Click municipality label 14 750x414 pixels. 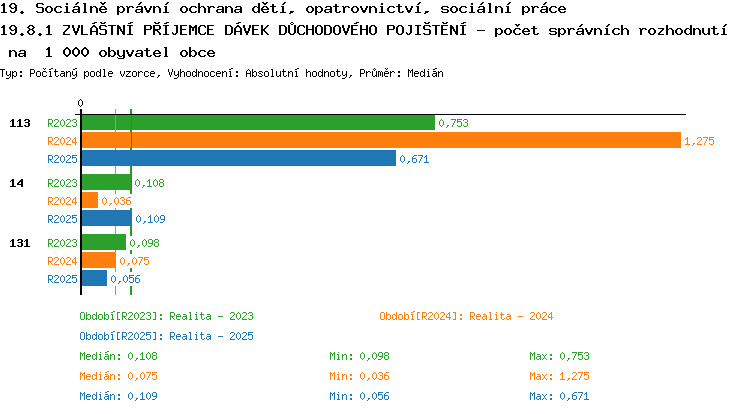click(x=16, y=183)
